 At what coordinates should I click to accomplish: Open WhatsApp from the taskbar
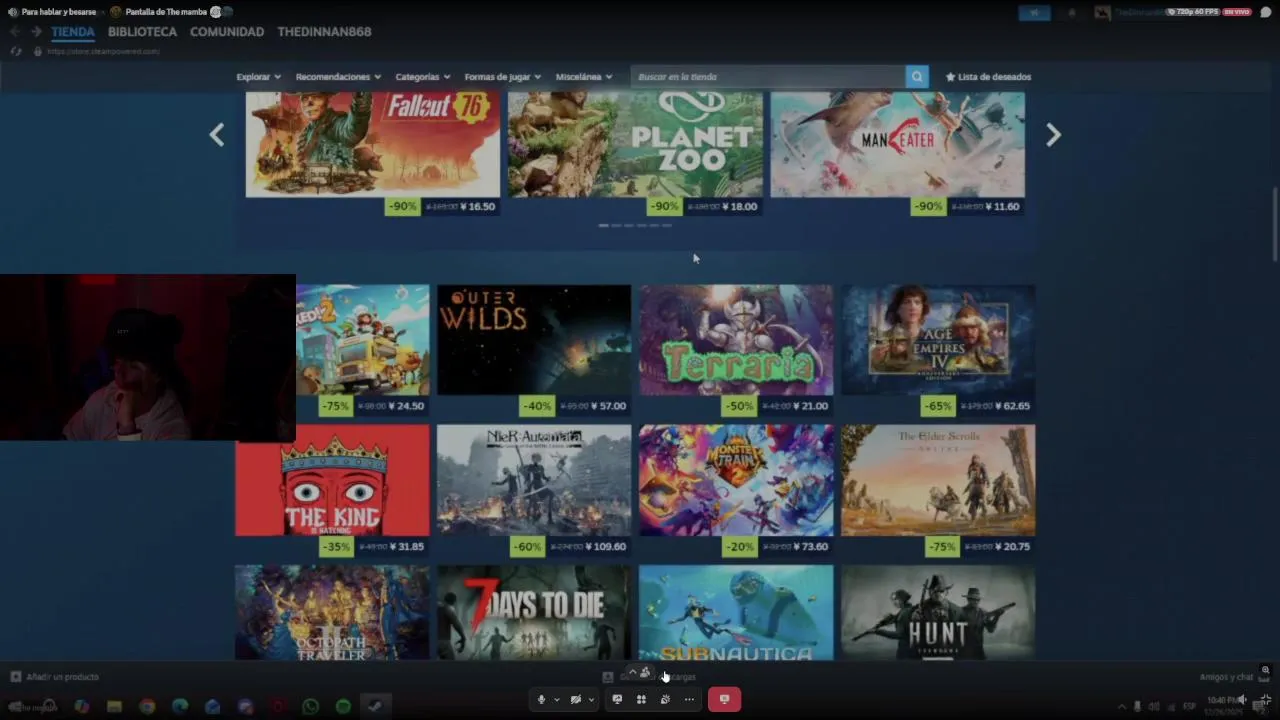pyautogui.click(x=310, y=707)
